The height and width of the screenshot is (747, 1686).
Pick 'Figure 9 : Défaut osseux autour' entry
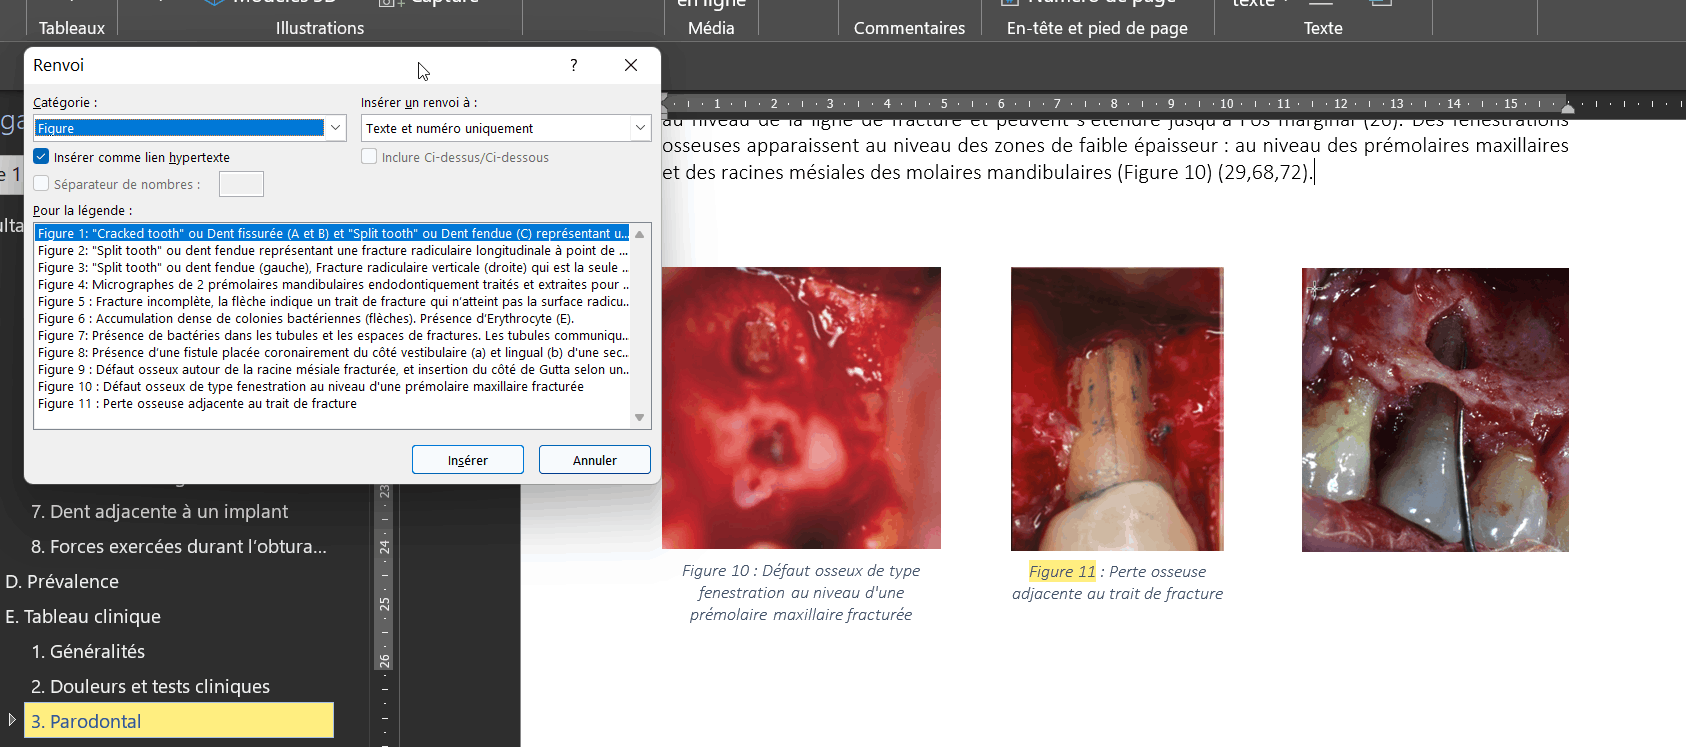333,369
